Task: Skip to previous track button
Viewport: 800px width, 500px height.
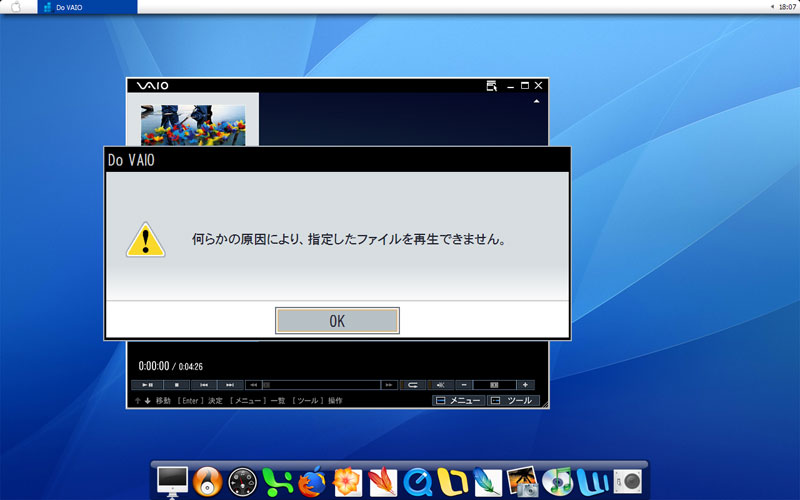Action: click(204, 385)
